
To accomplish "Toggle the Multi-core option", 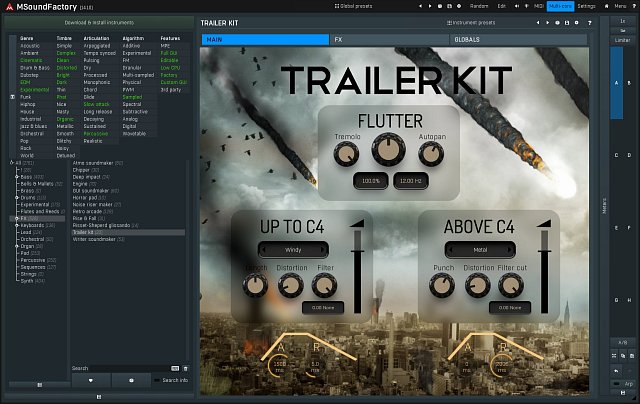I will click(x=558, y=6).
